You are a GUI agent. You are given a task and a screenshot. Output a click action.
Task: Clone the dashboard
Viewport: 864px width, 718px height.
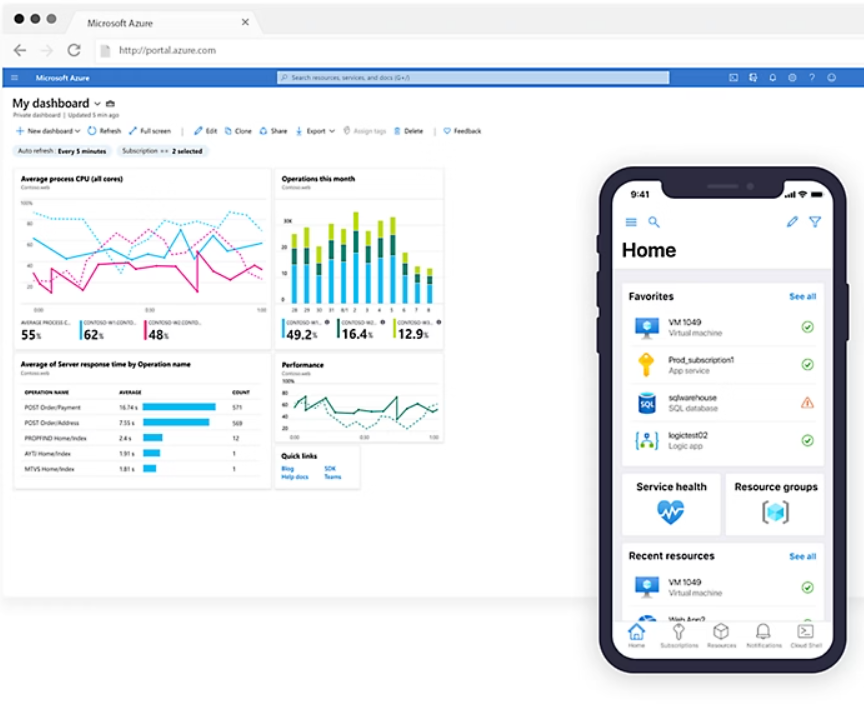(x=238, y=131)
